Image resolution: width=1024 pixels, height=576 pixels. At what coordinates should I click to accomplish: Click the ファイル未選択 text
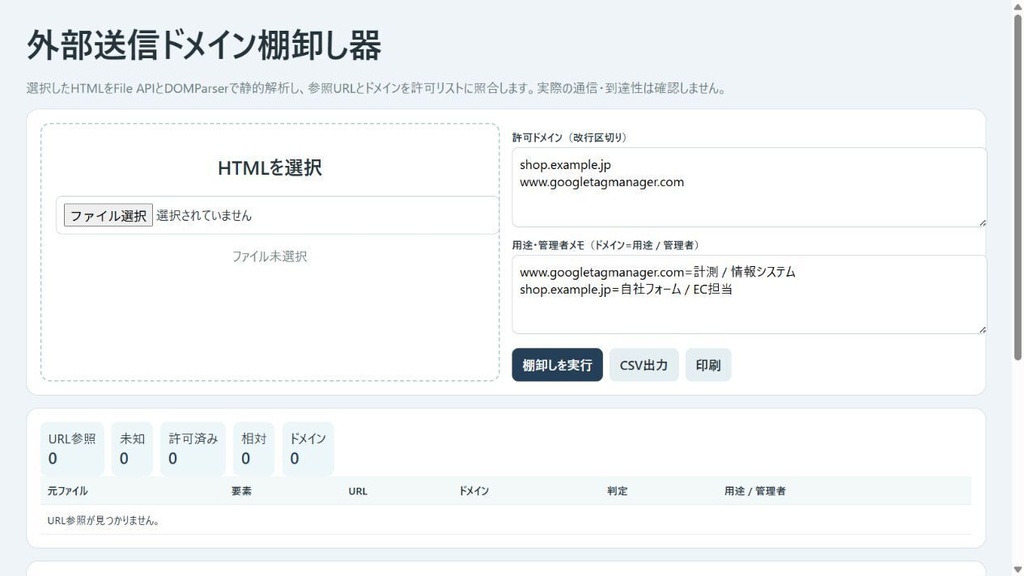click(x=270, y=257)
